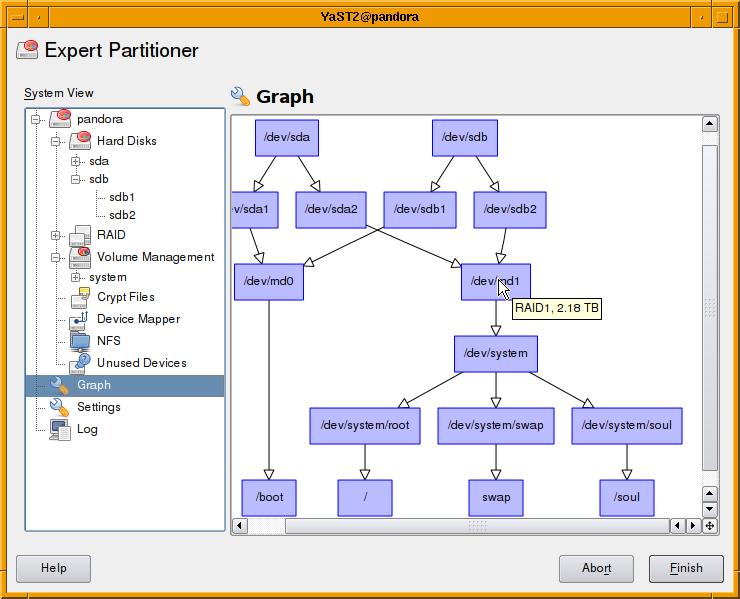The width and height of the screenshot is (740, 599).
Task: Click the horizontal scrollbar far-left arrow
Action: pos(240,526)
